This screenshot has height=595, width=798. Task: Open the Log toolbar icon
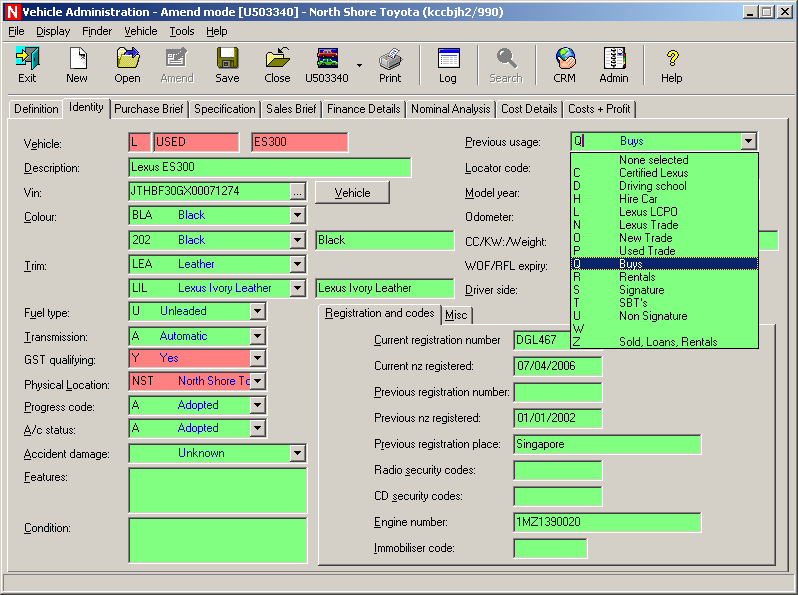coord(448,64)
